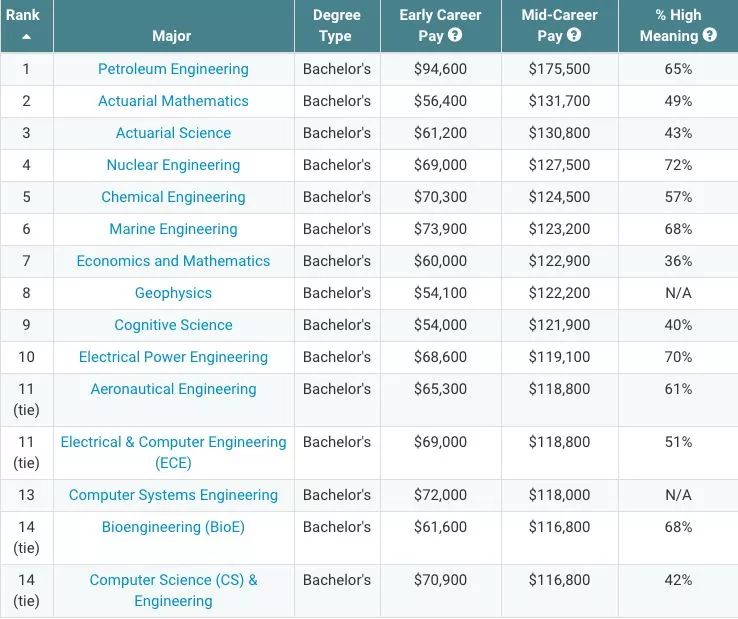Screen dimensions: 738x619
Task: Open the Bioengineering (BioE) link
Action: (173, 527)
